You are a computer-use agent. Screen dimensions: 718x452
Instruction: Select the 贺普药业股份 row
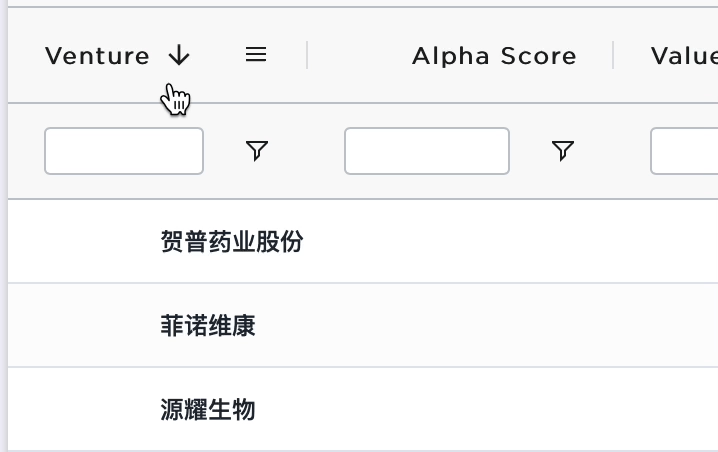363,241
